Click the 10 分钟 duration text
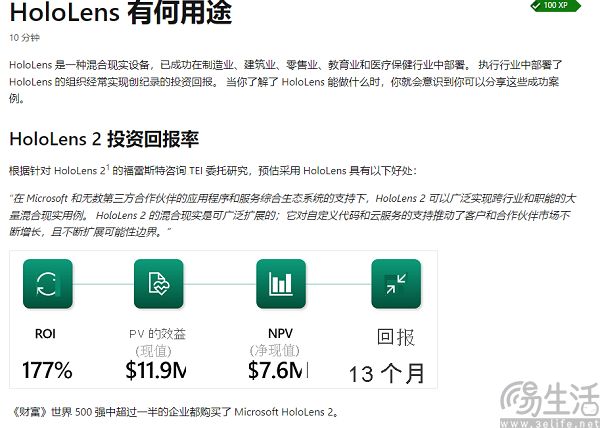This screenshot has height=428, width=600. point(24,37)
